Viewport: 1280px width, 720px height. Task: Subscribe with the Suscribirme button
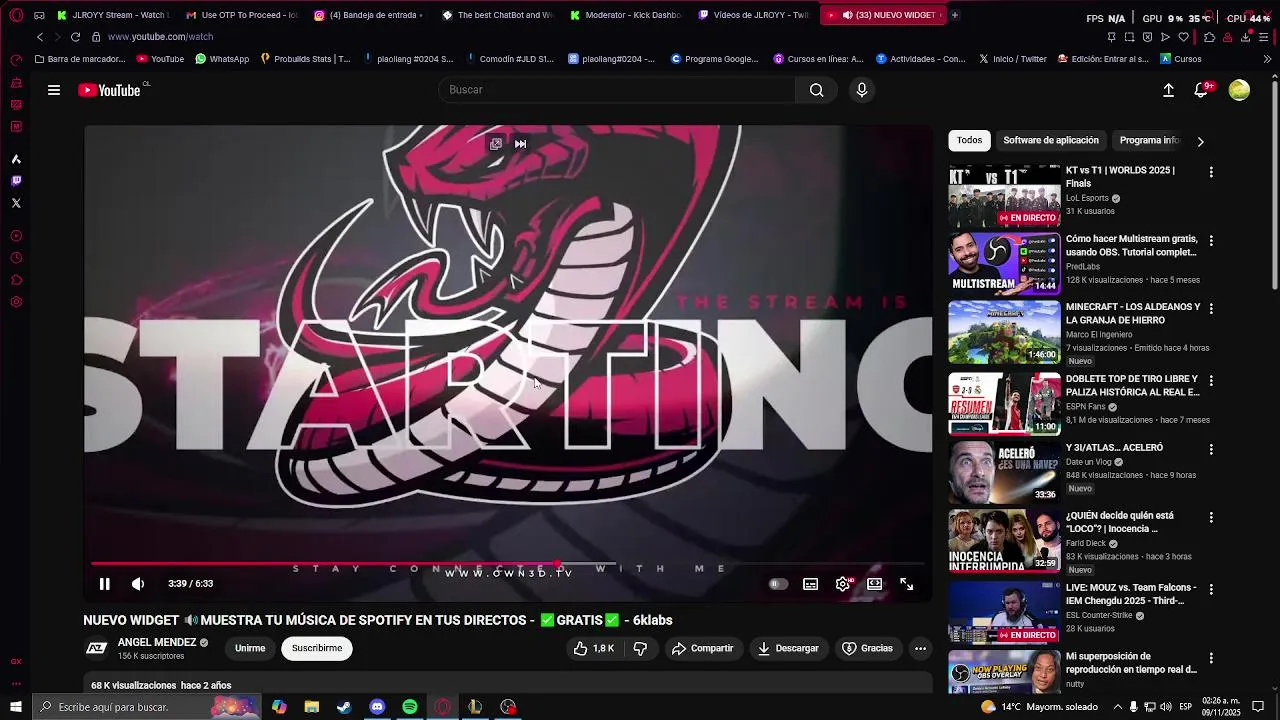(x=317, y=649)
